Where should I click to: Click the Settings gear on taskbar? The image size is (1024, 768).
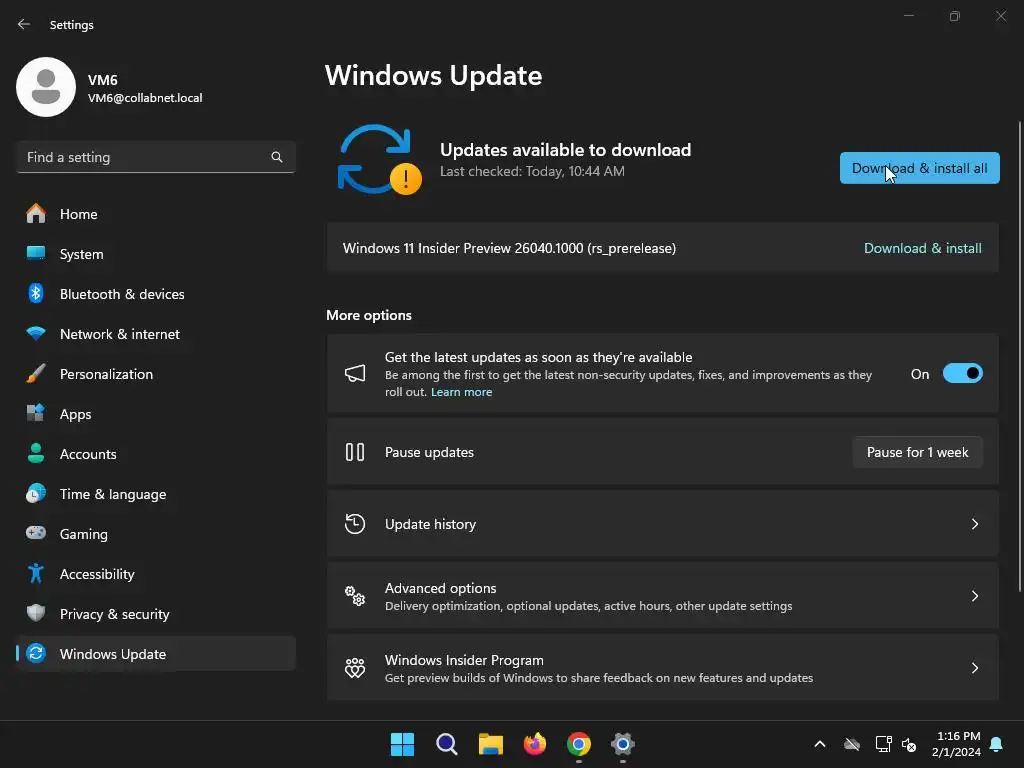pyautogui.click(x=623, y=744)
